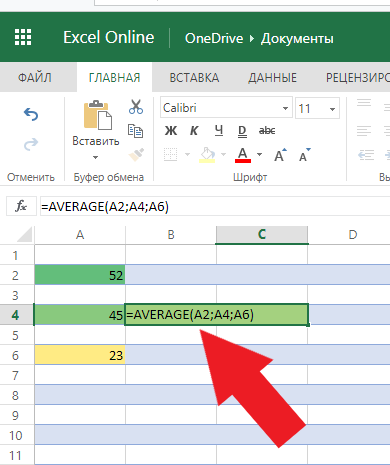390x465 pixels.
Task: Toggle italic К formatting
Action: pos(194,131)
